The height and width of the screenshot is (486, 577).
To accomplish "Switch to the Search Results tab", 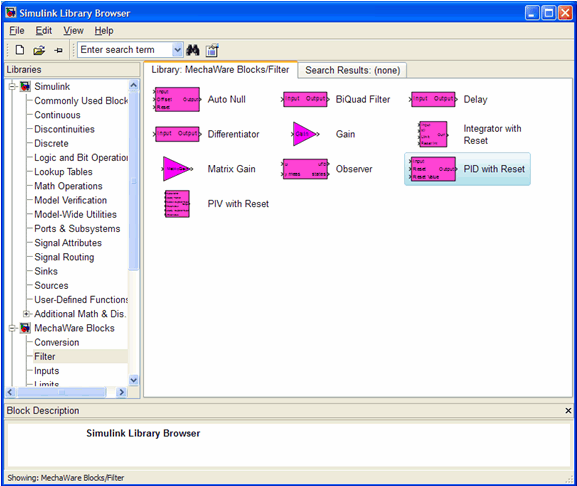I will [353, 70].
